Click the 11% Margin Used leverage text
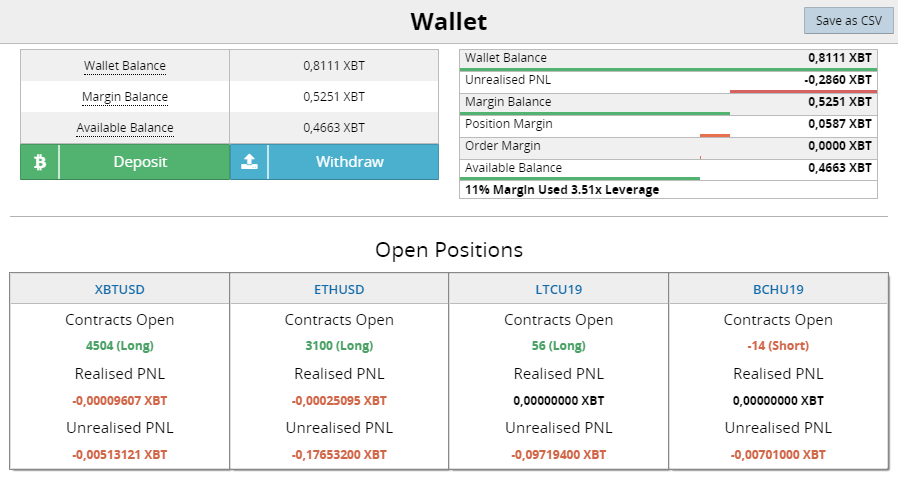 pyautogui.click(x=562, y=190)
